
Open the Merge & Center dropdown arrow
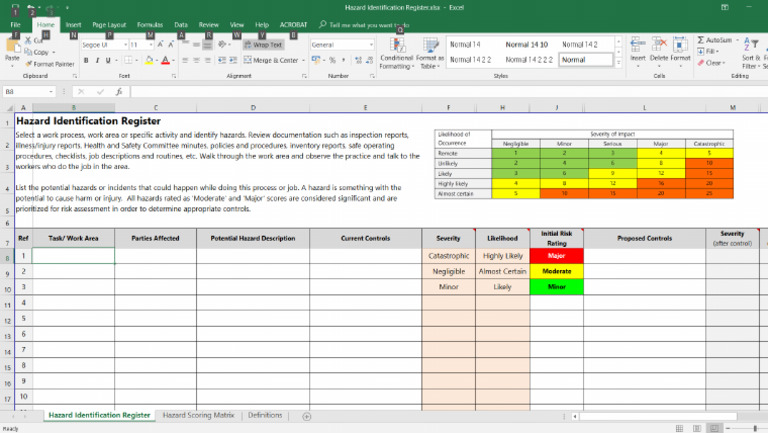(302, 60)
